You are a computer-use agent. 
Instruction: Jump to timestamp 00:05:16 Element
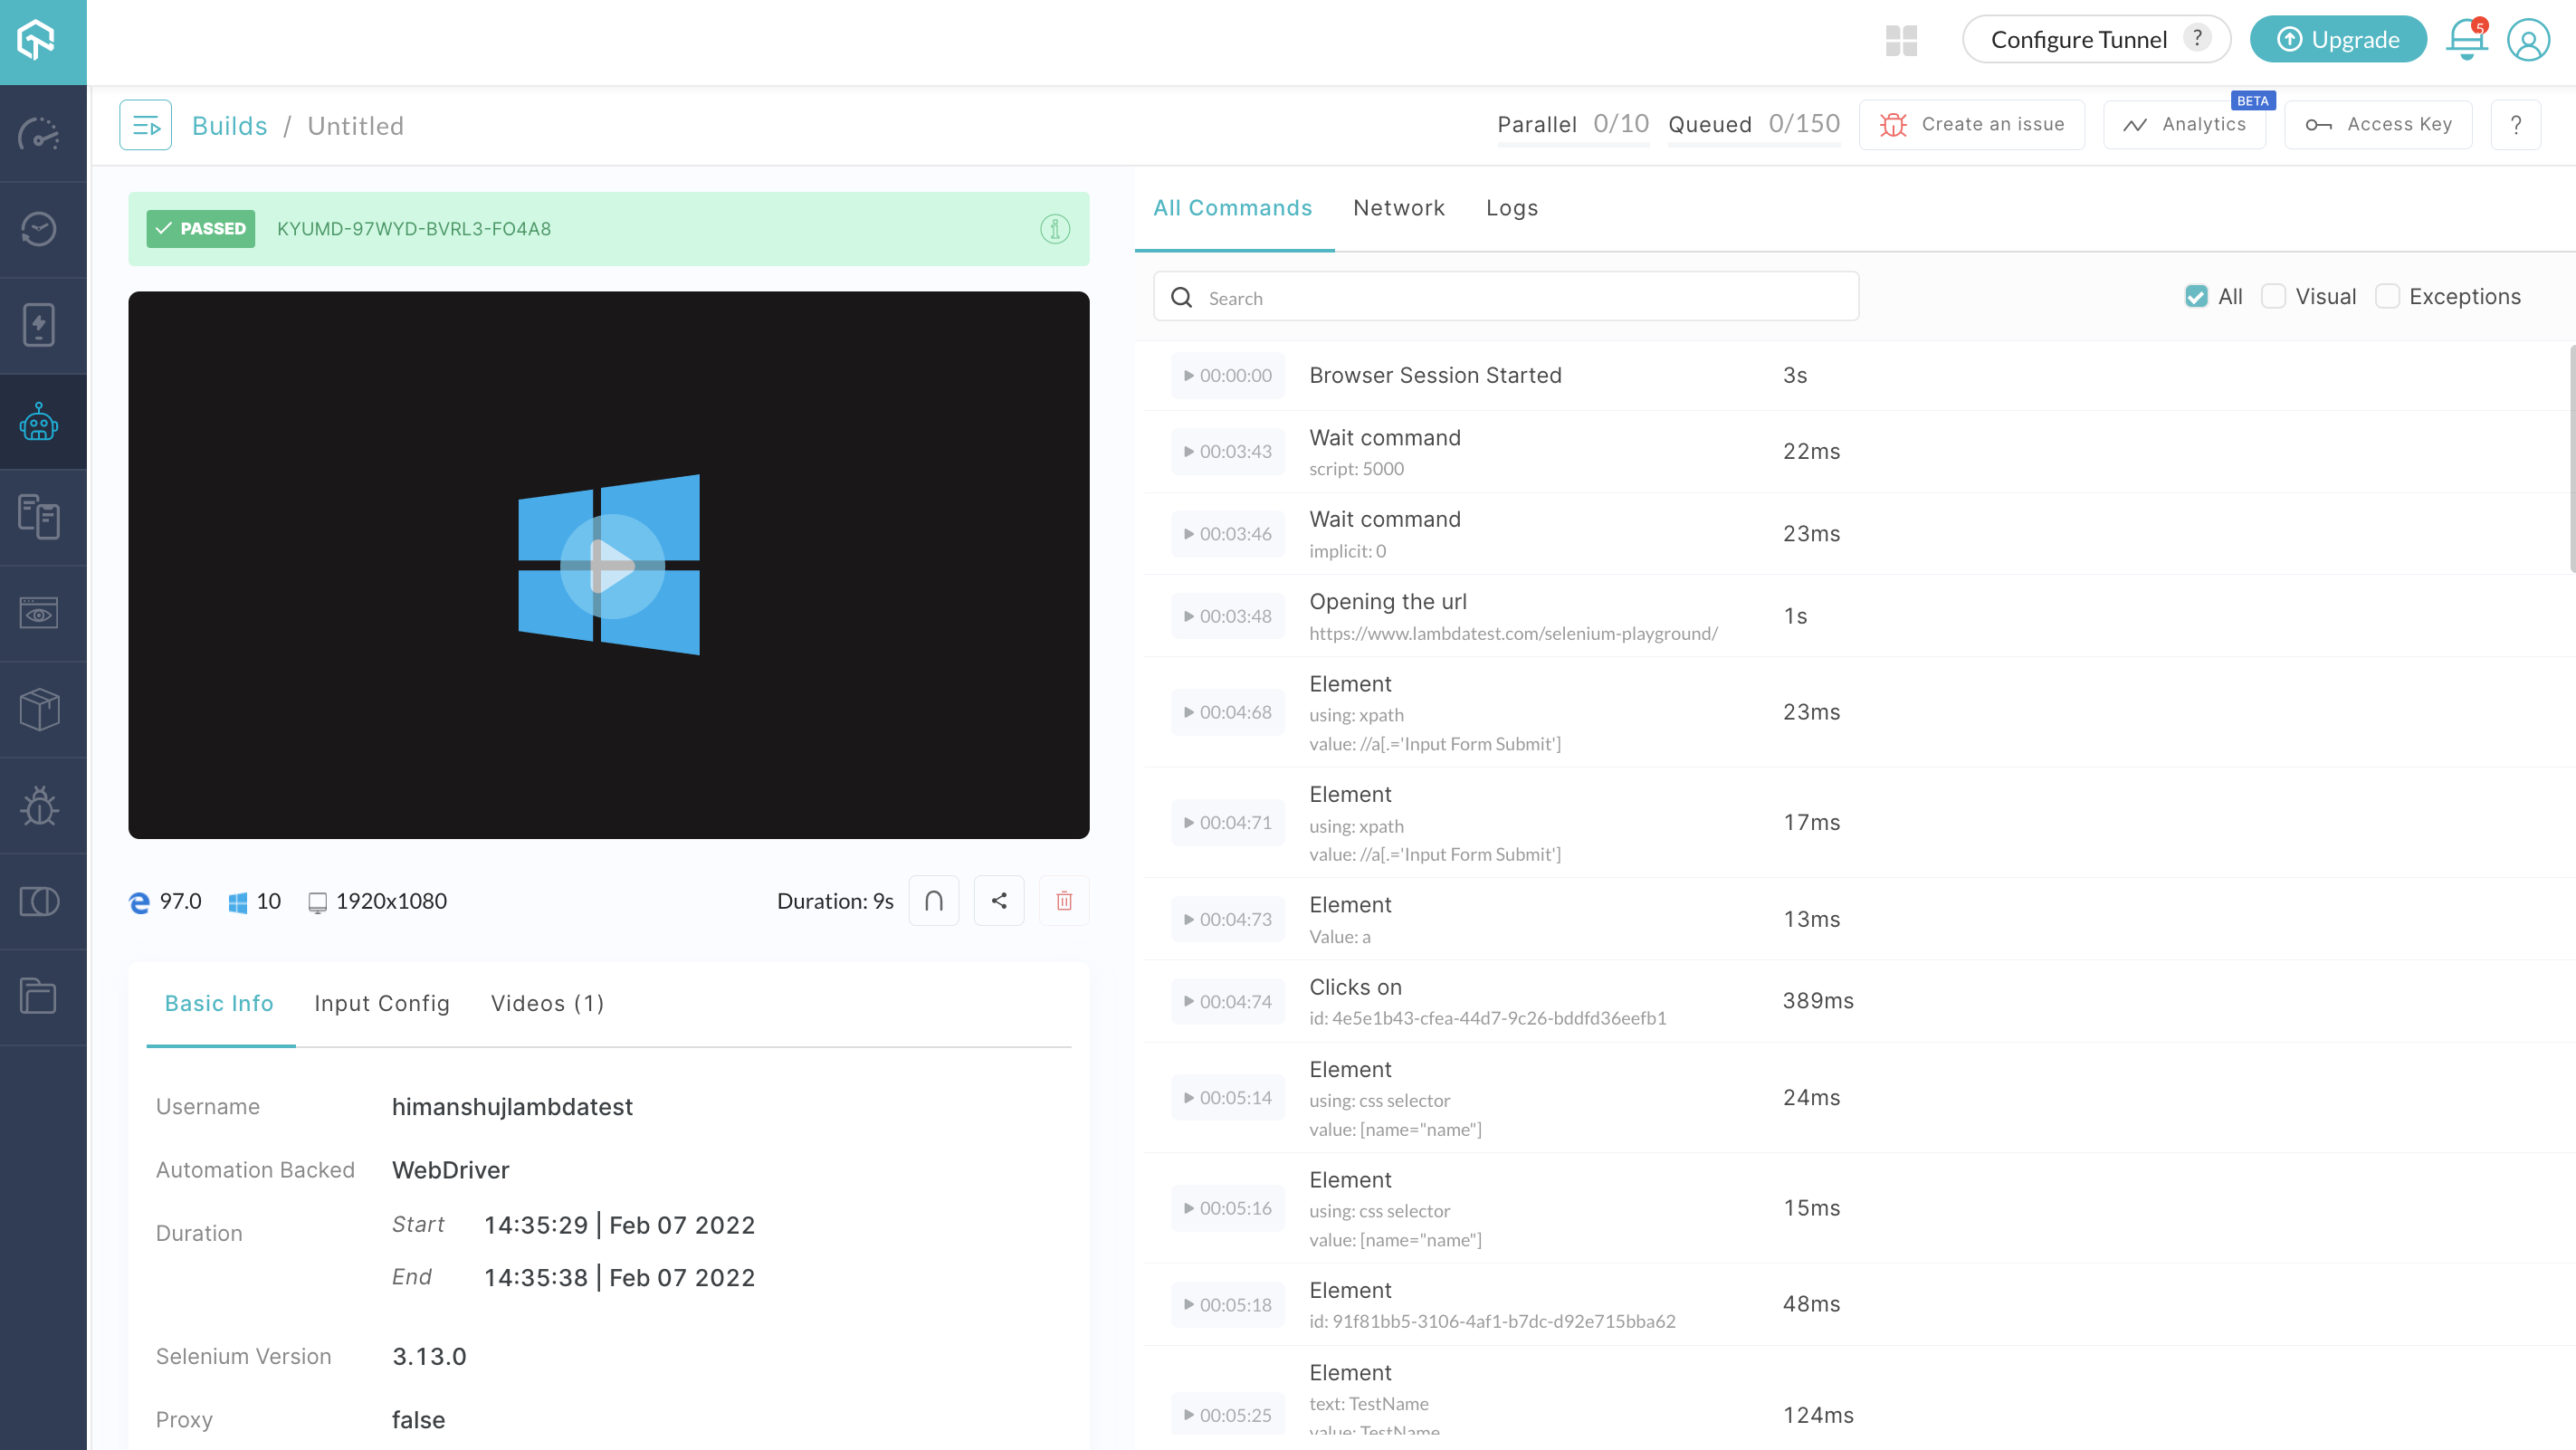click(x=1228, y=1208)
